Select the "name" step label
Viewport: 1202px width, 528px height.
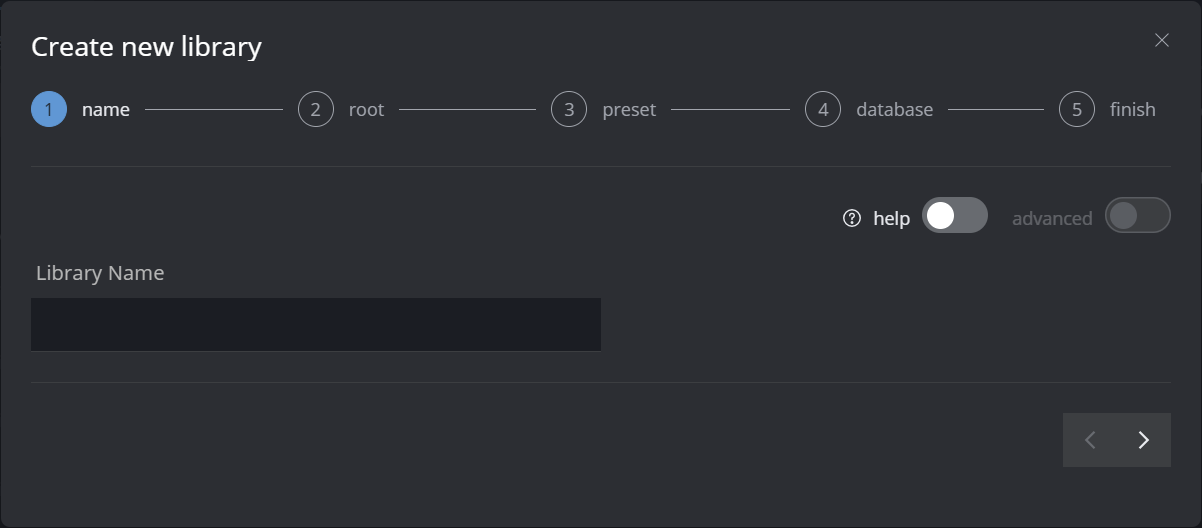point(106,110)
